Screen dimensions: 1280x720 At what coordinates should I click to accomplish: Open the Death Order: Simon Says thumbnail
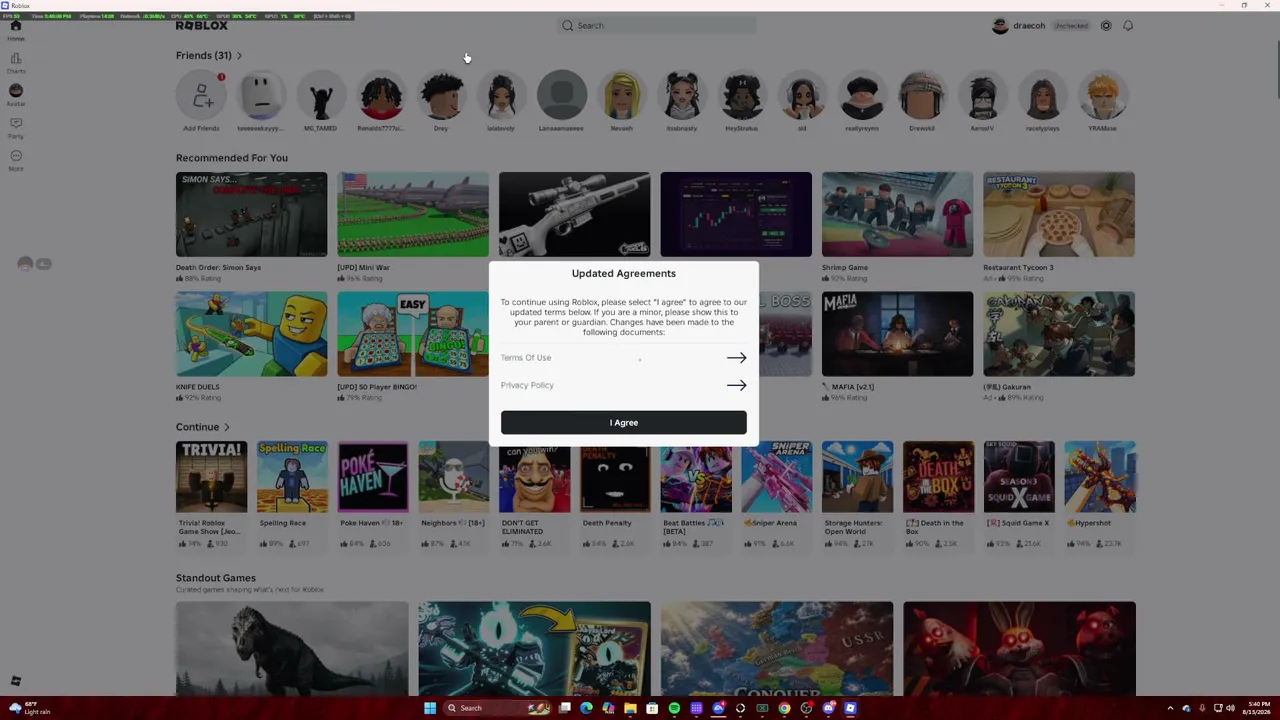click(251, 214)
